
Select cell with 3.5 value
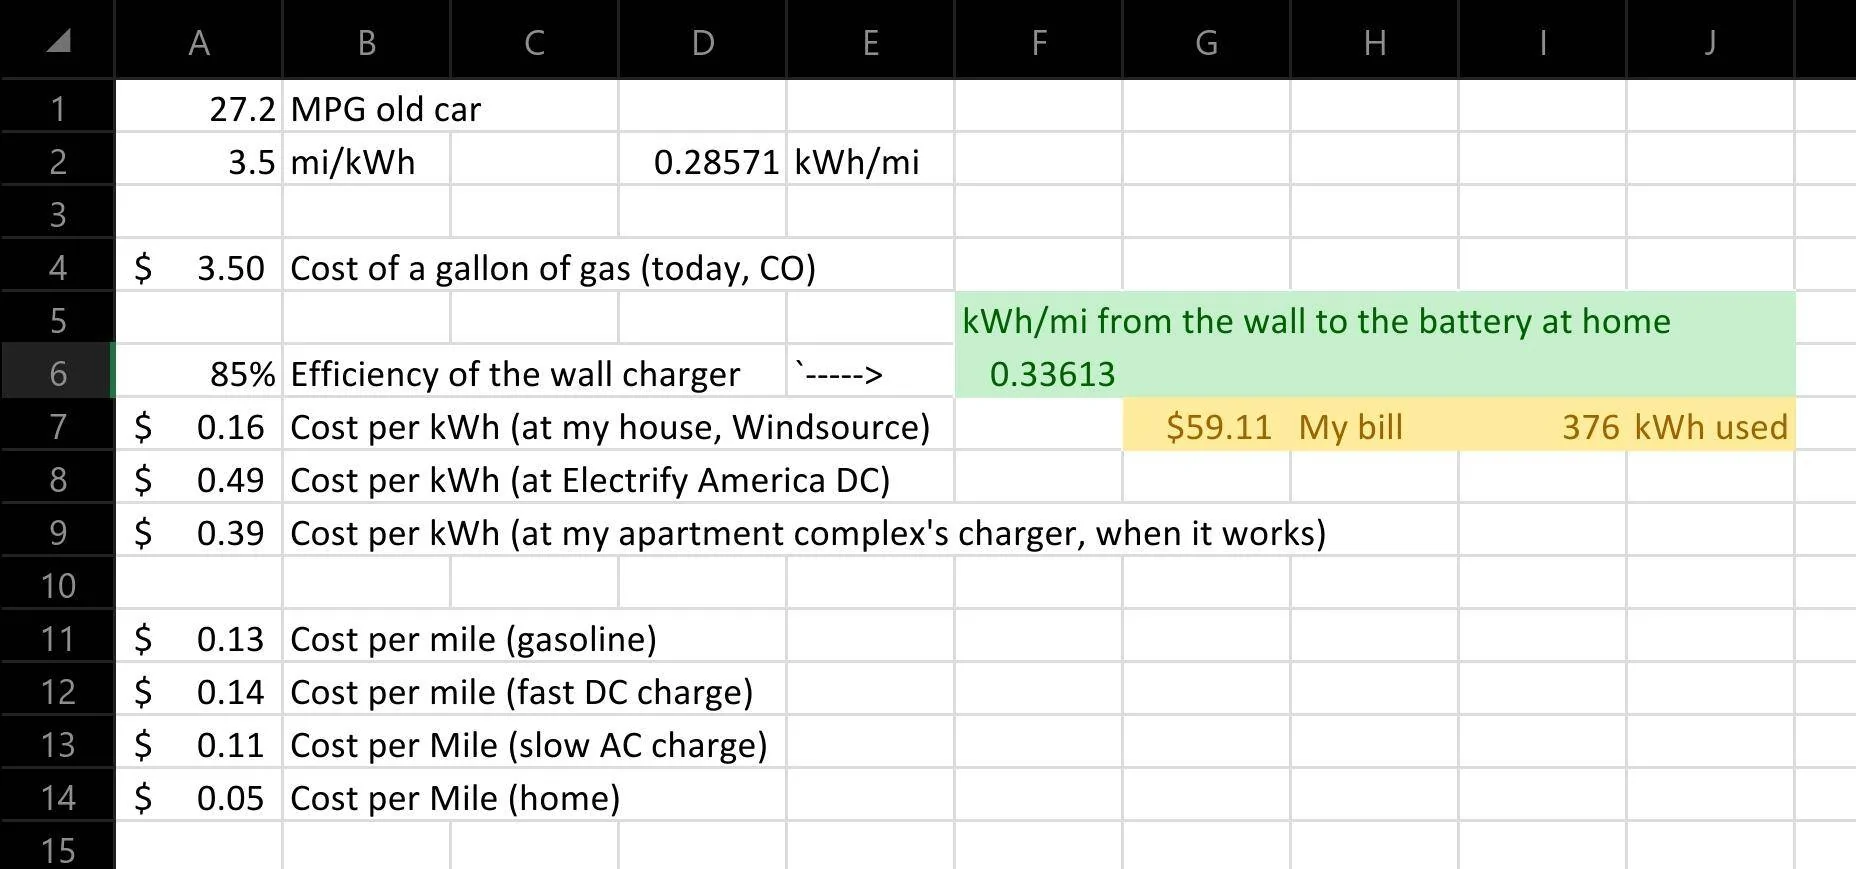click(199, 160)
